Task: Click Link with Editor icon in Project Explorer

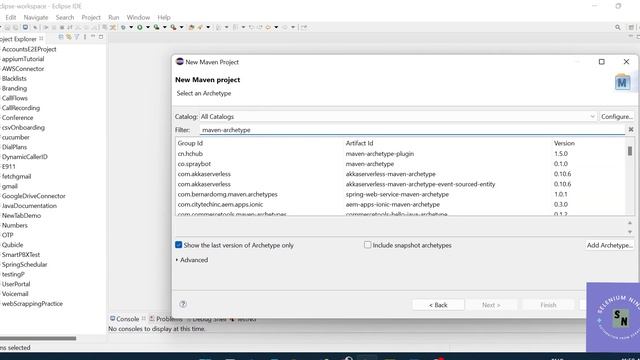Action: click(69, 37)
